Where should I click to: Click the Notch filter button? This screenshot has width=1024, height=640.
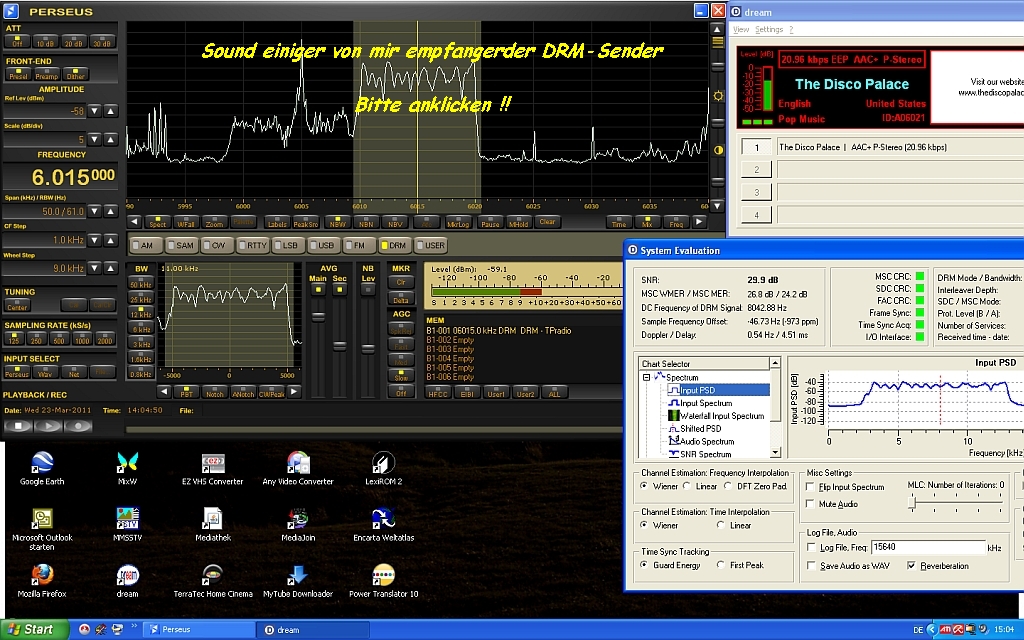coord(214,392)
